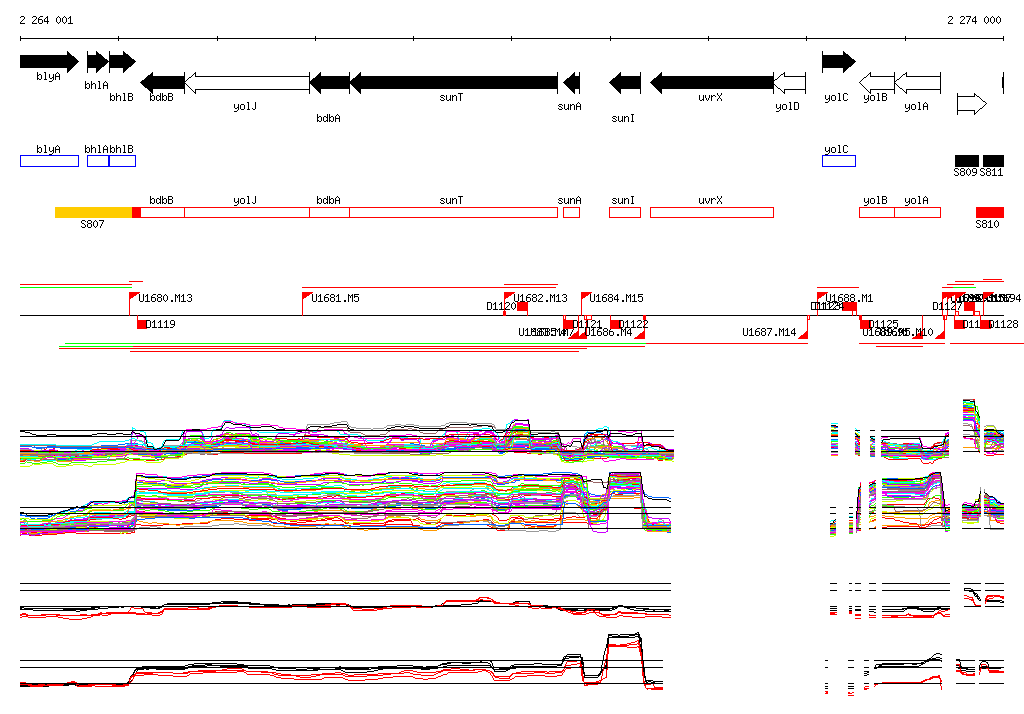
Task: Select the white yolB gene arrow
Action: point(876,83)
